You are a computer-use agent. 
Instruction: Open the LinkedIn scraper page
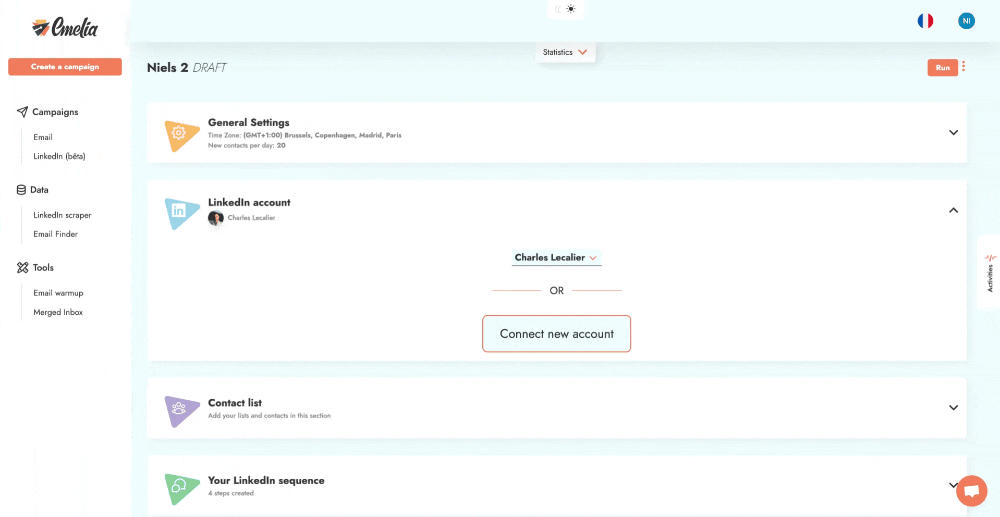(62, 215)
